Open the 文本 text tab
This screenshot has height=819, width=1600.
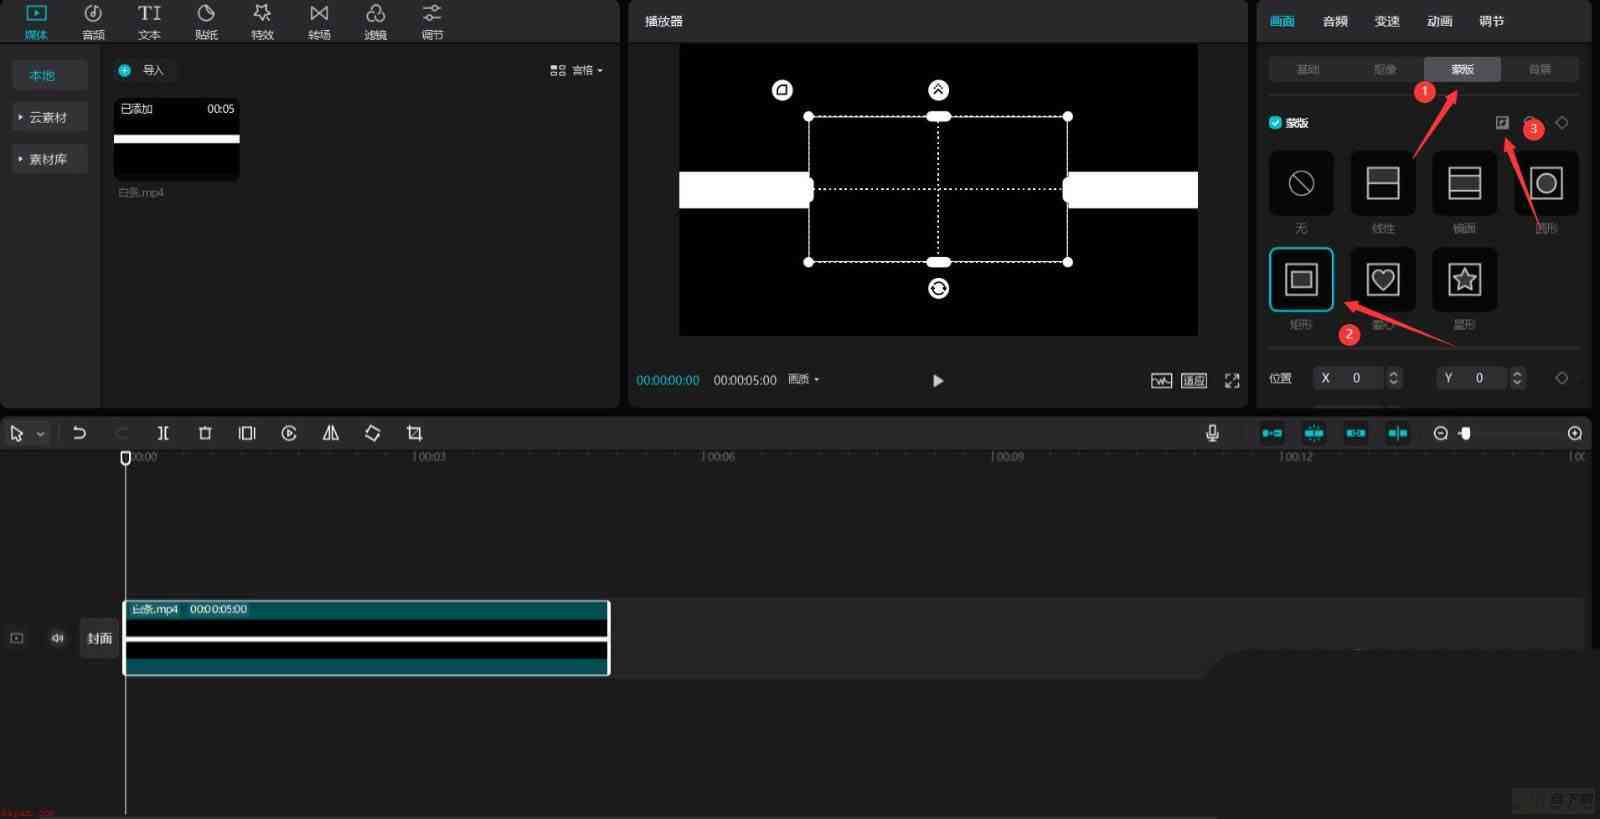click(149, 21)
